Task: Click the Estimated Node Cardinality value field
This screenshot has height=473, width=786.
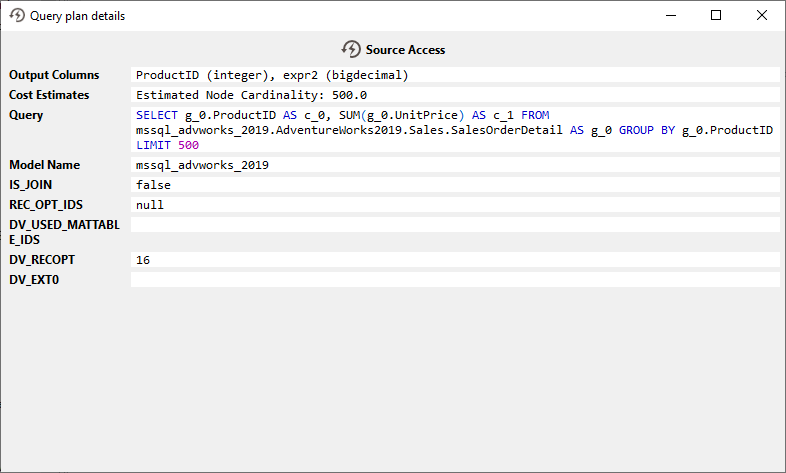Action: point(455,95)
